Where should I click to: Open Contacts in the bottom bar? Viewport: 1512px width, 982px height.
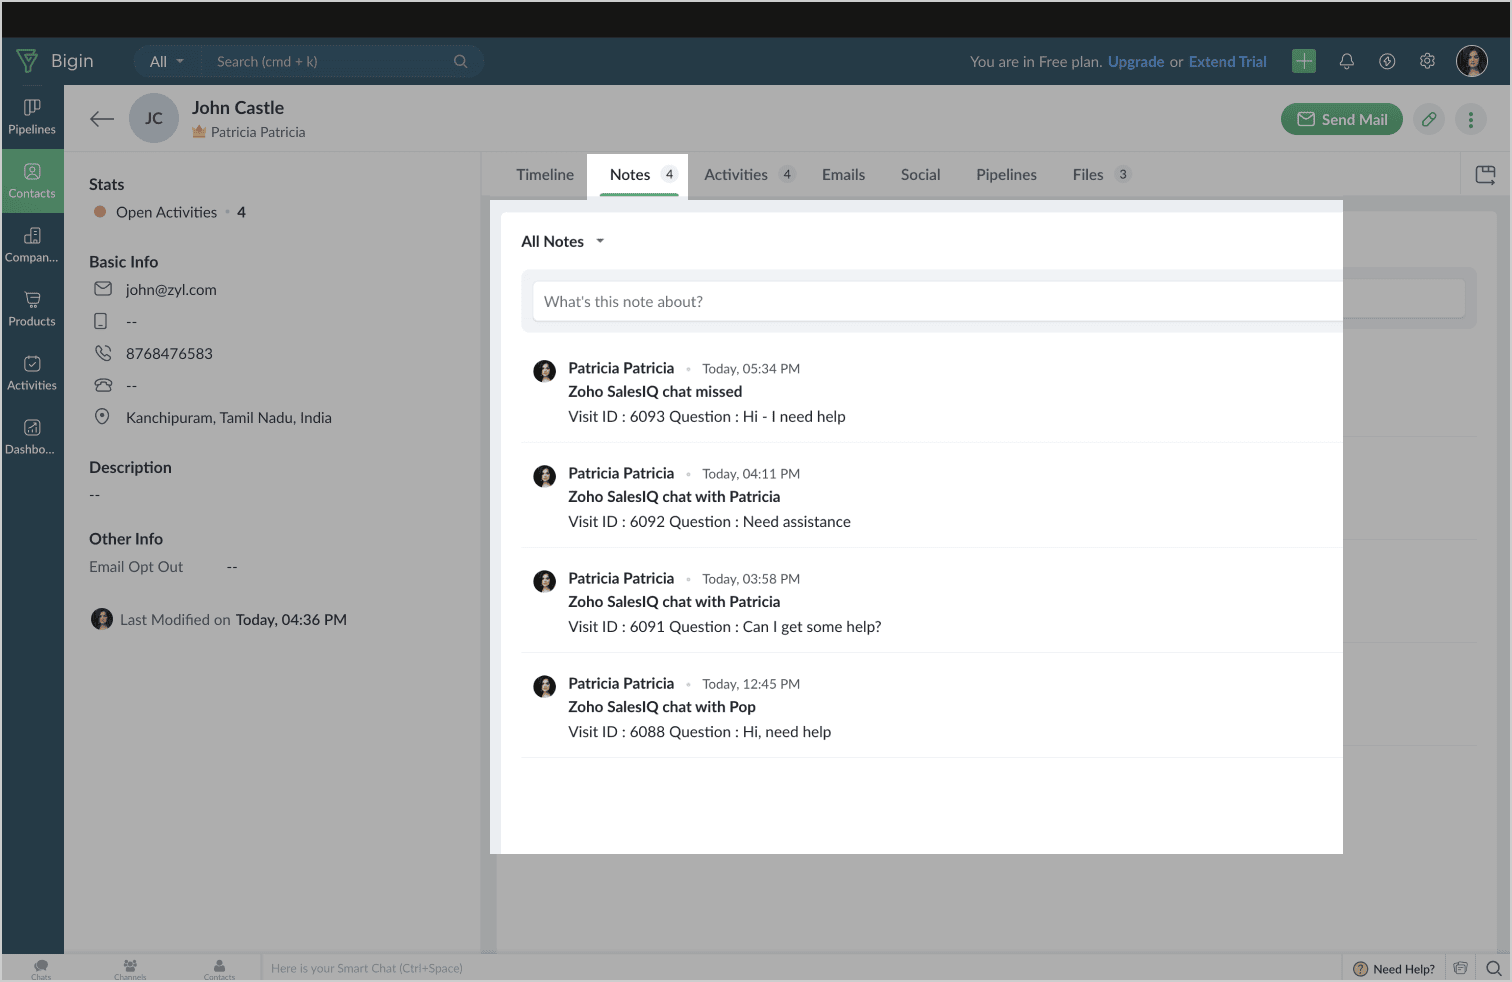pos(219,968)
